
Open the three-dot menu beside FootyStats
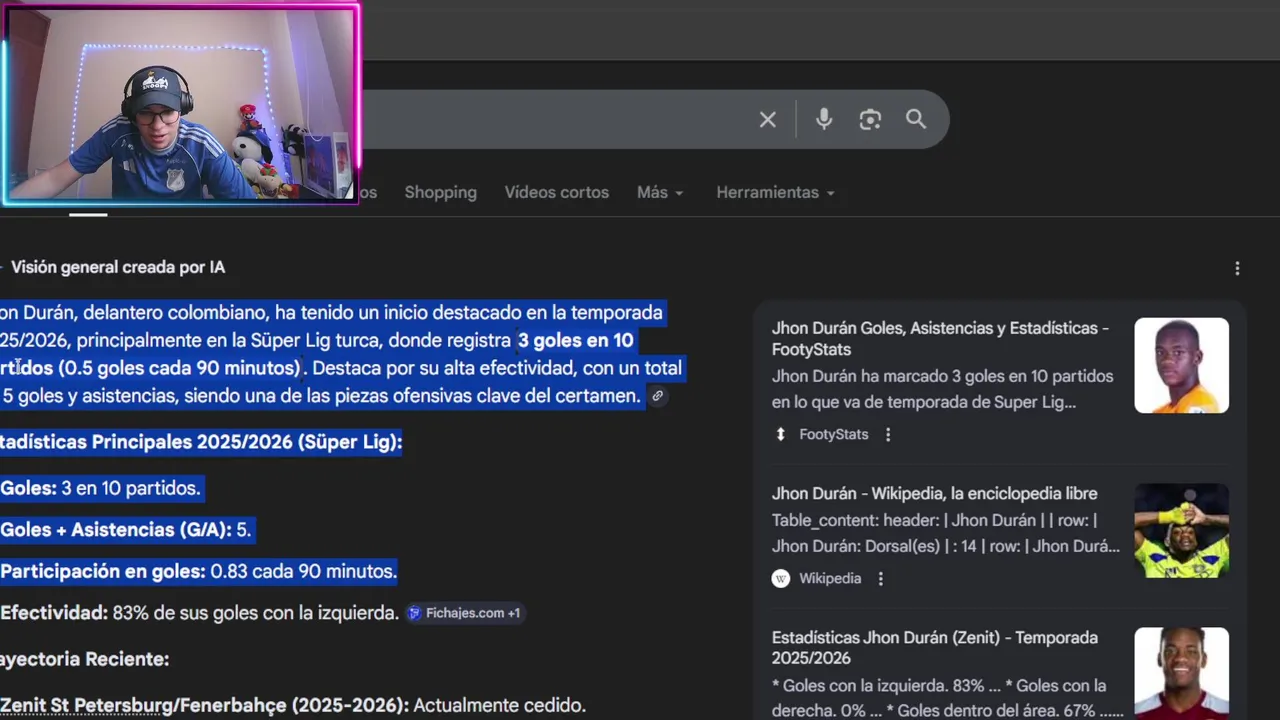pyautogui.click(x=888, y=434)
